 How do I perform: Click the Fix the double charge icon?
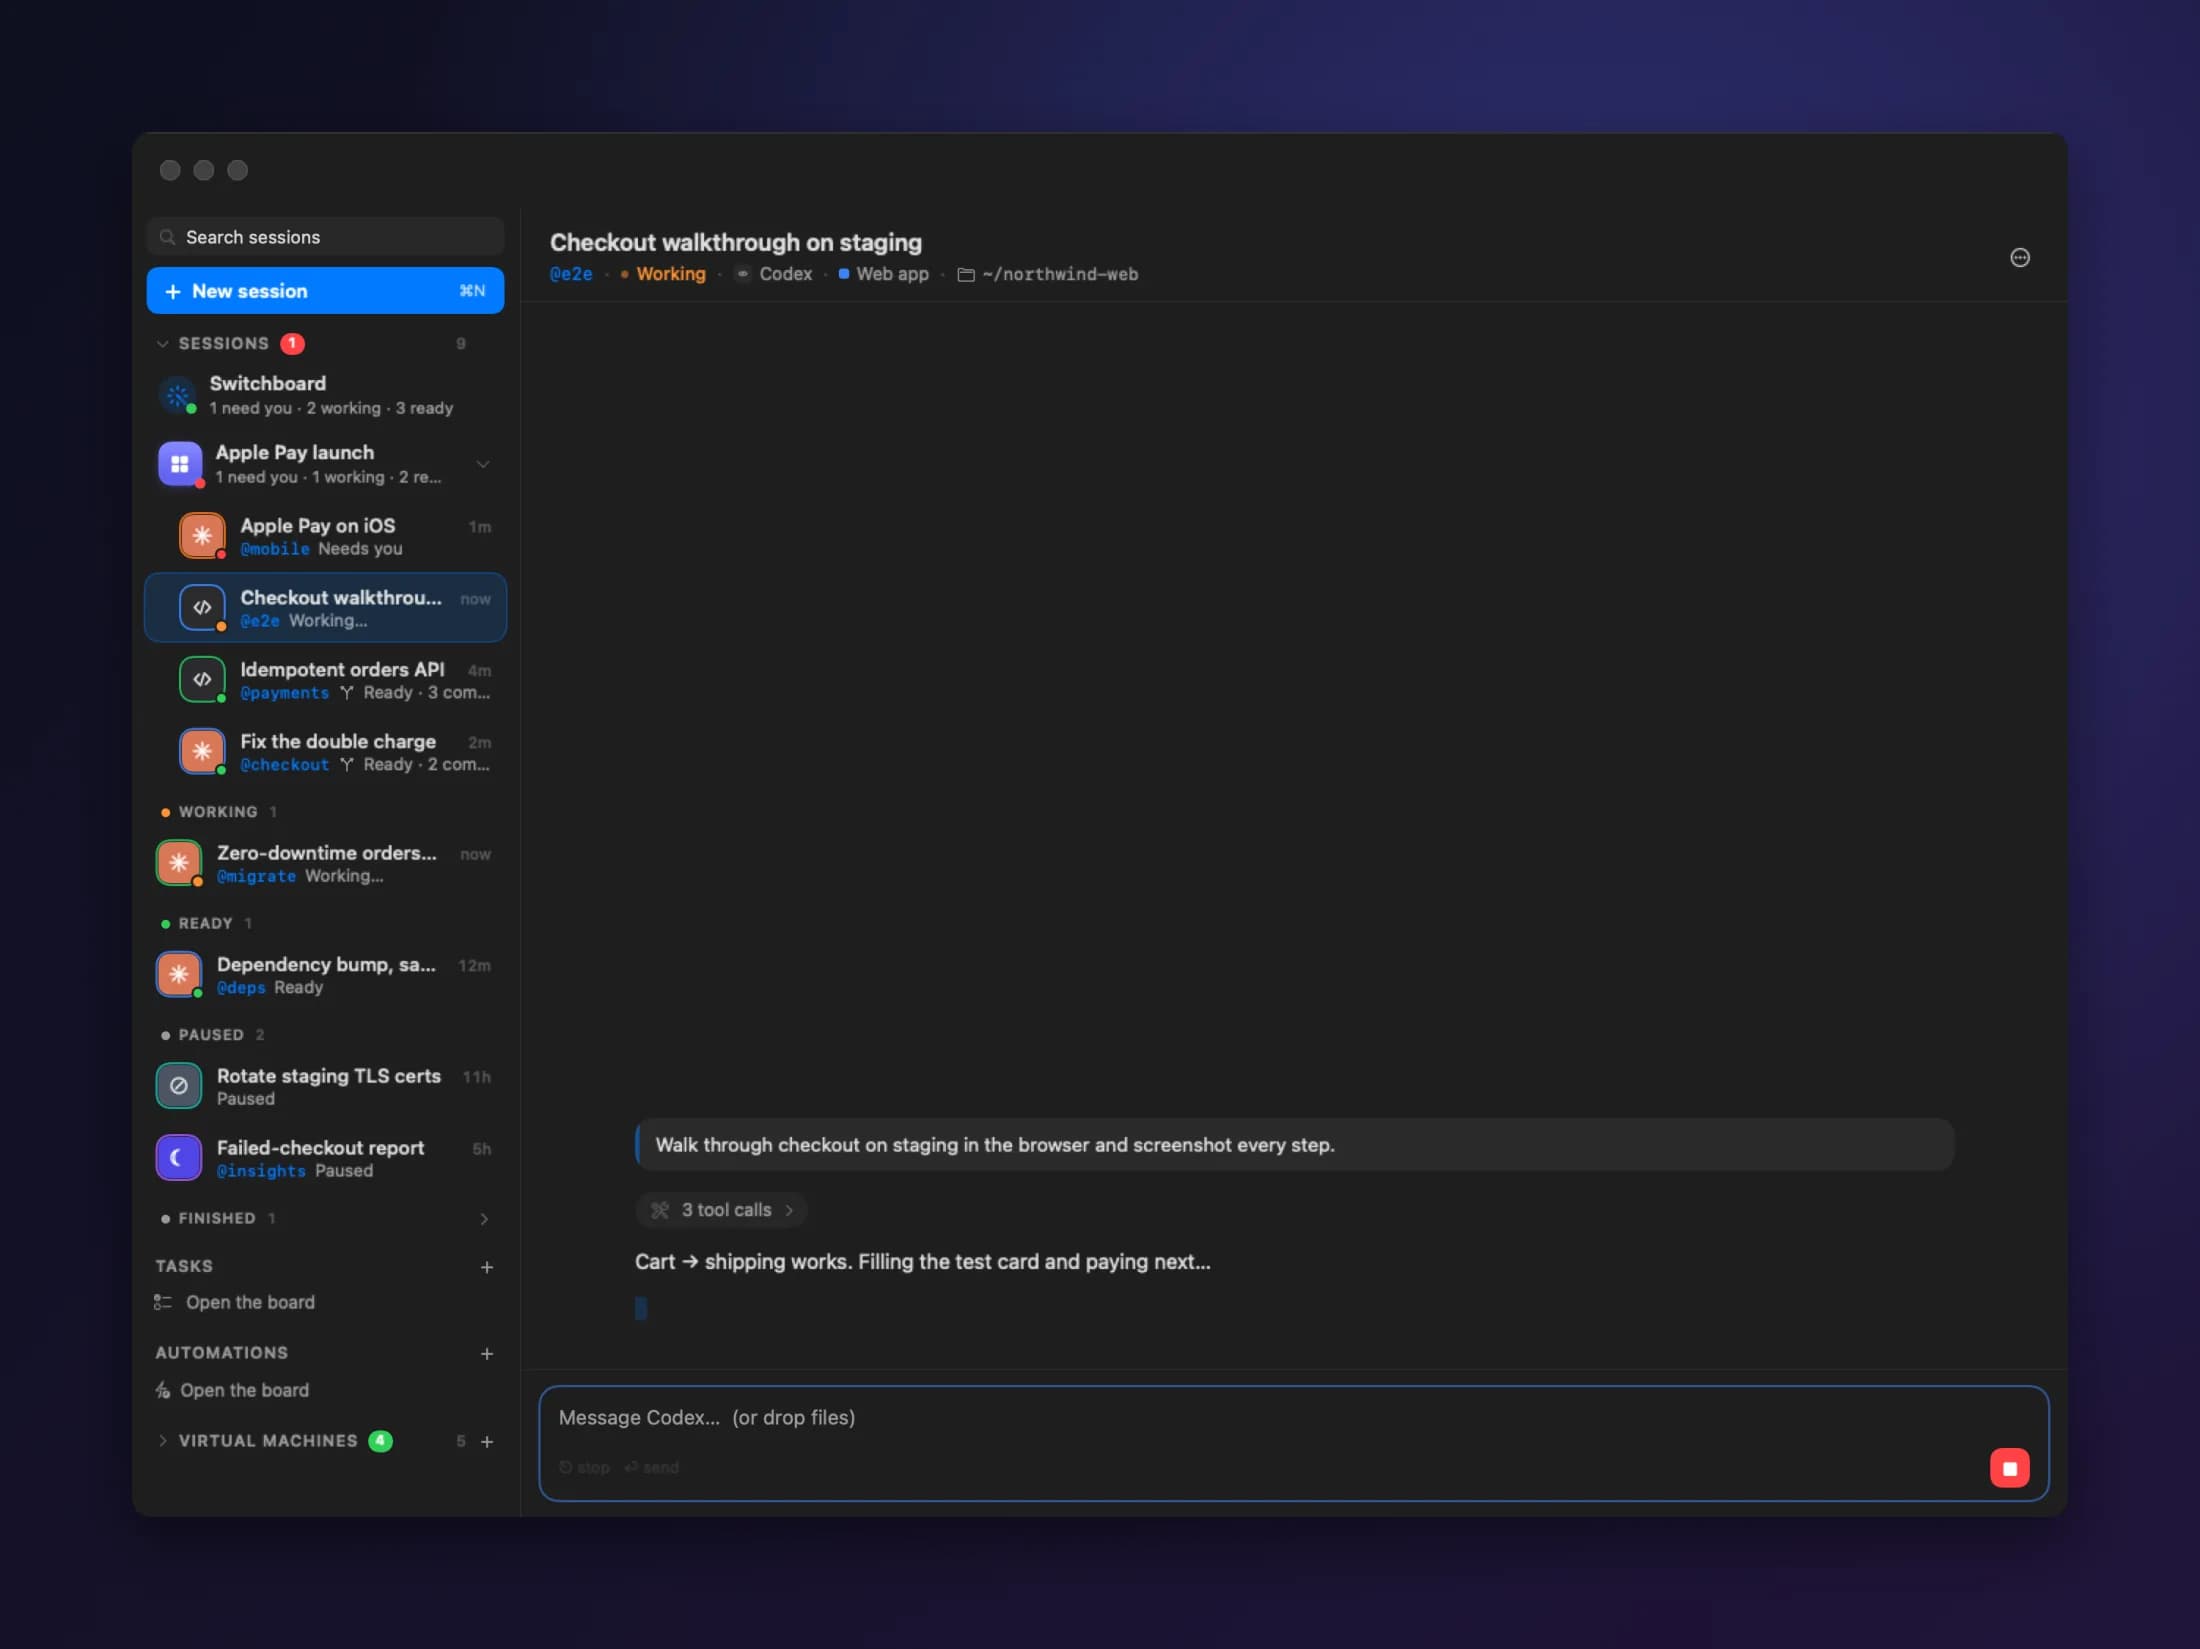click(x=202, y=751)
